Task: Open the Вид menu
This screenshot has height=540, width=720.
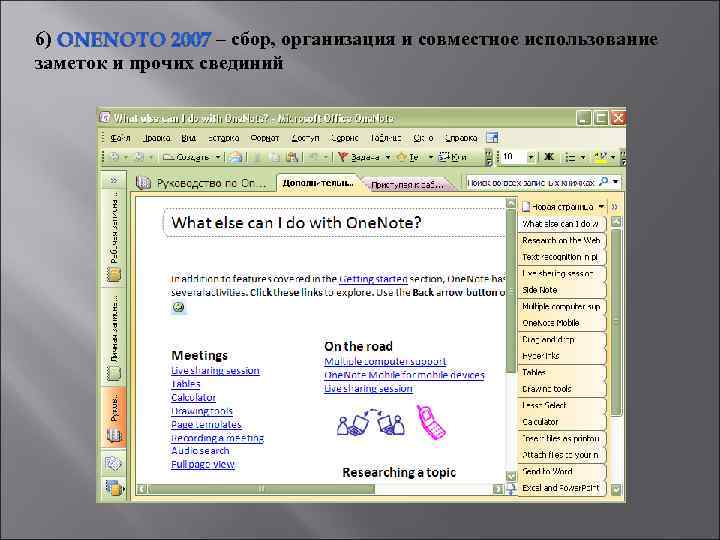Action: click(x=188, y=138)
